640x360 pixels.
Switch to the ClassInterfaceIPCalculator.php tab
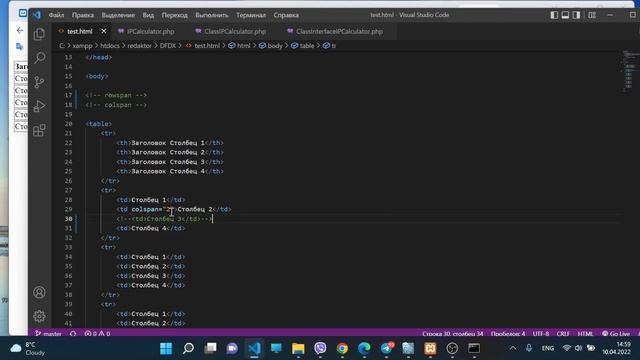tap(339, 31)
